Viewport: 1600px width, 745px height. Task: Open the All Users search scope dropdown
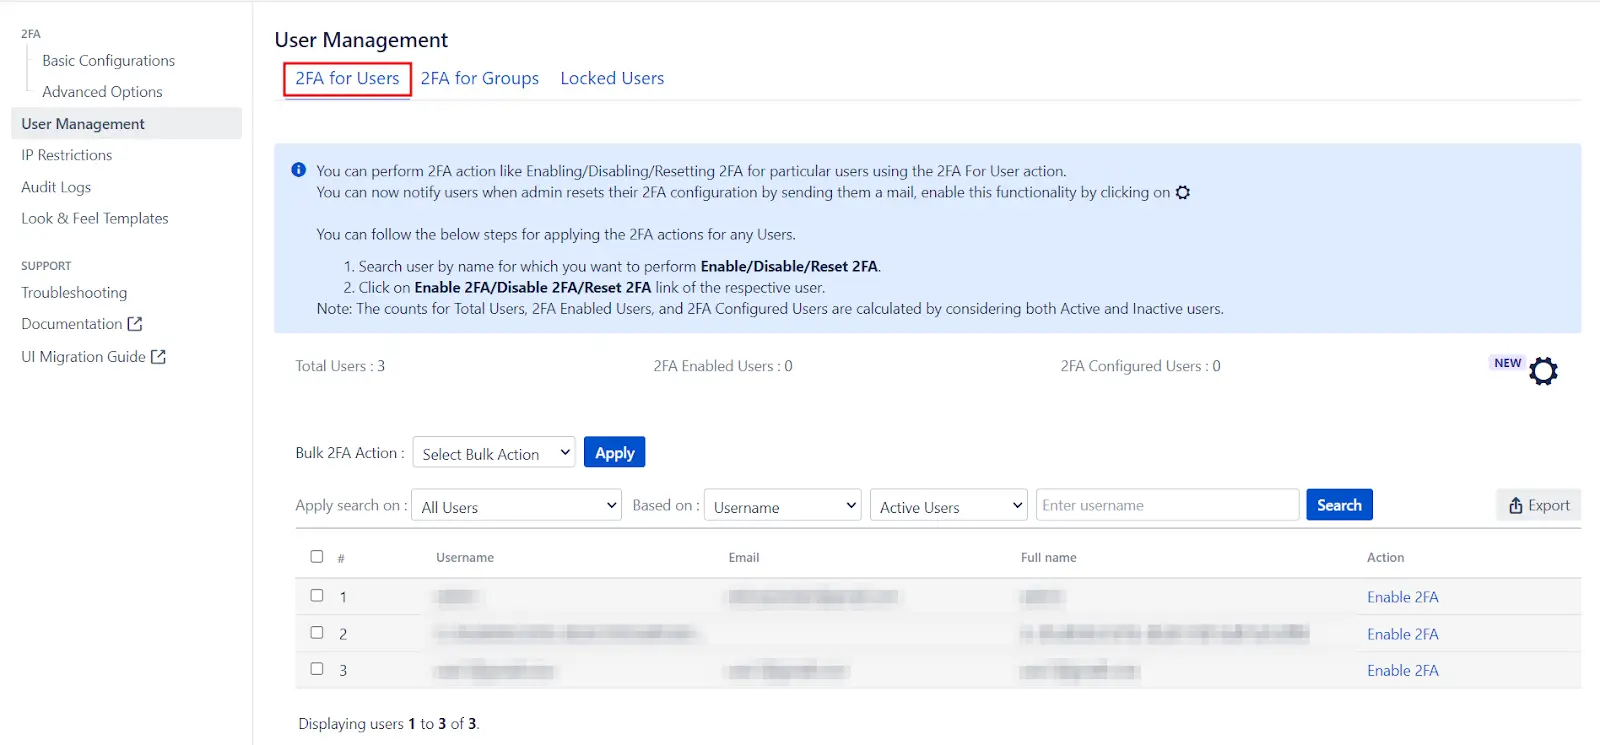[x=516, y=505]
